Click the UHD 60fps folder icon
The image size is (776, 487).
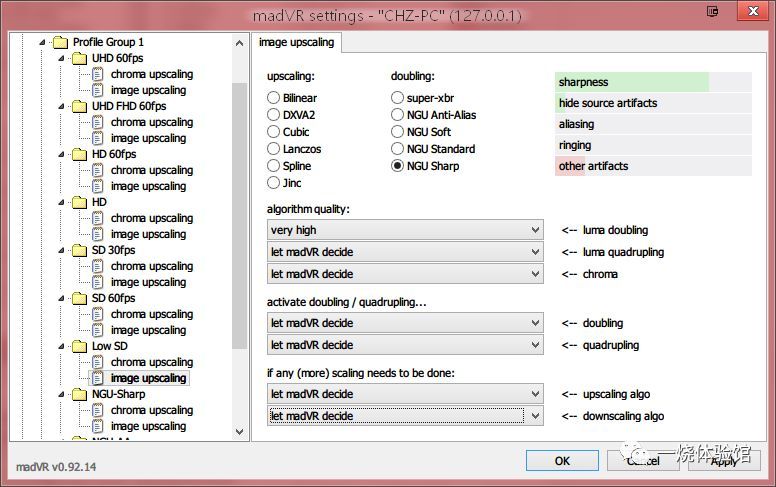coord(79,58)
